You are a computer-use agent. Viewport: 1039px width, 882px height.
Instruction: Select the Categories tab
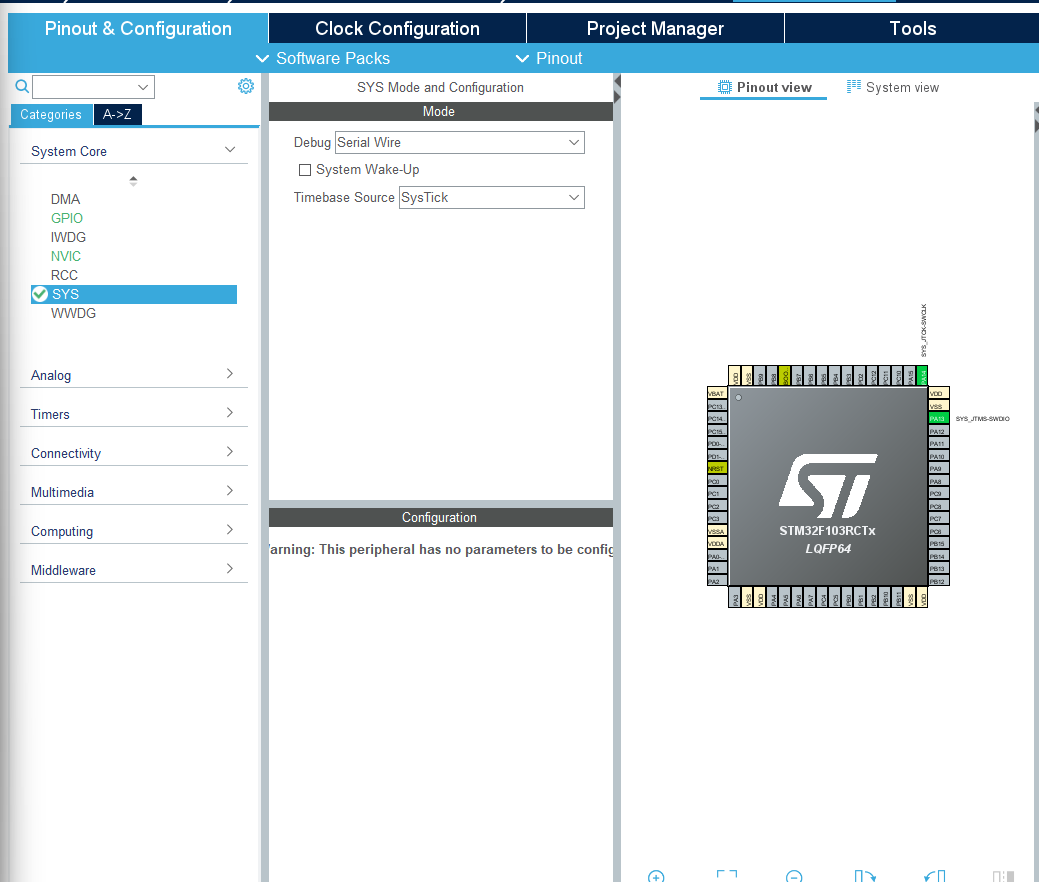point(51,115)
